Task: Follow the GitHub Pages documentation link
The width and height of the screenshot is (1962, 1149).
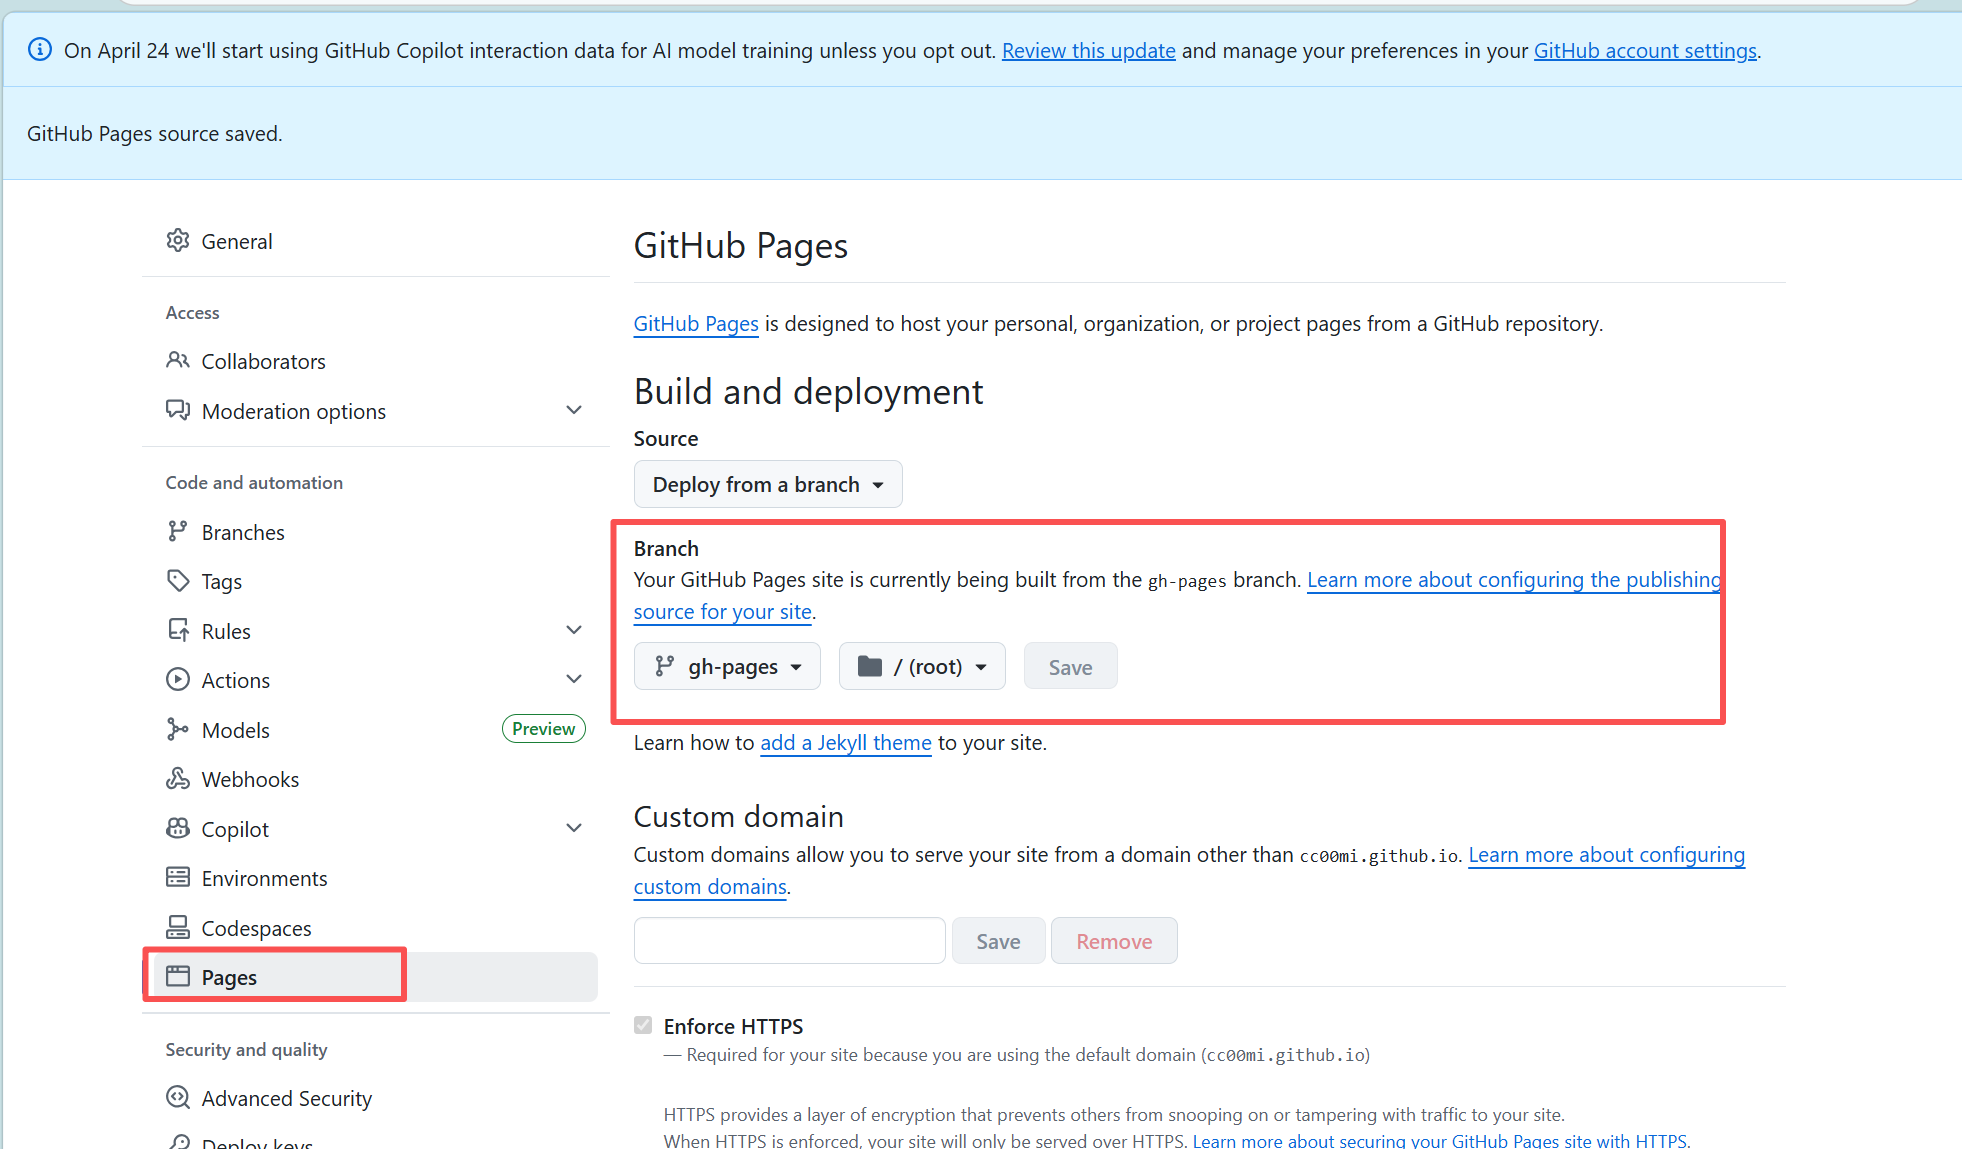Action: coord(696,324)
